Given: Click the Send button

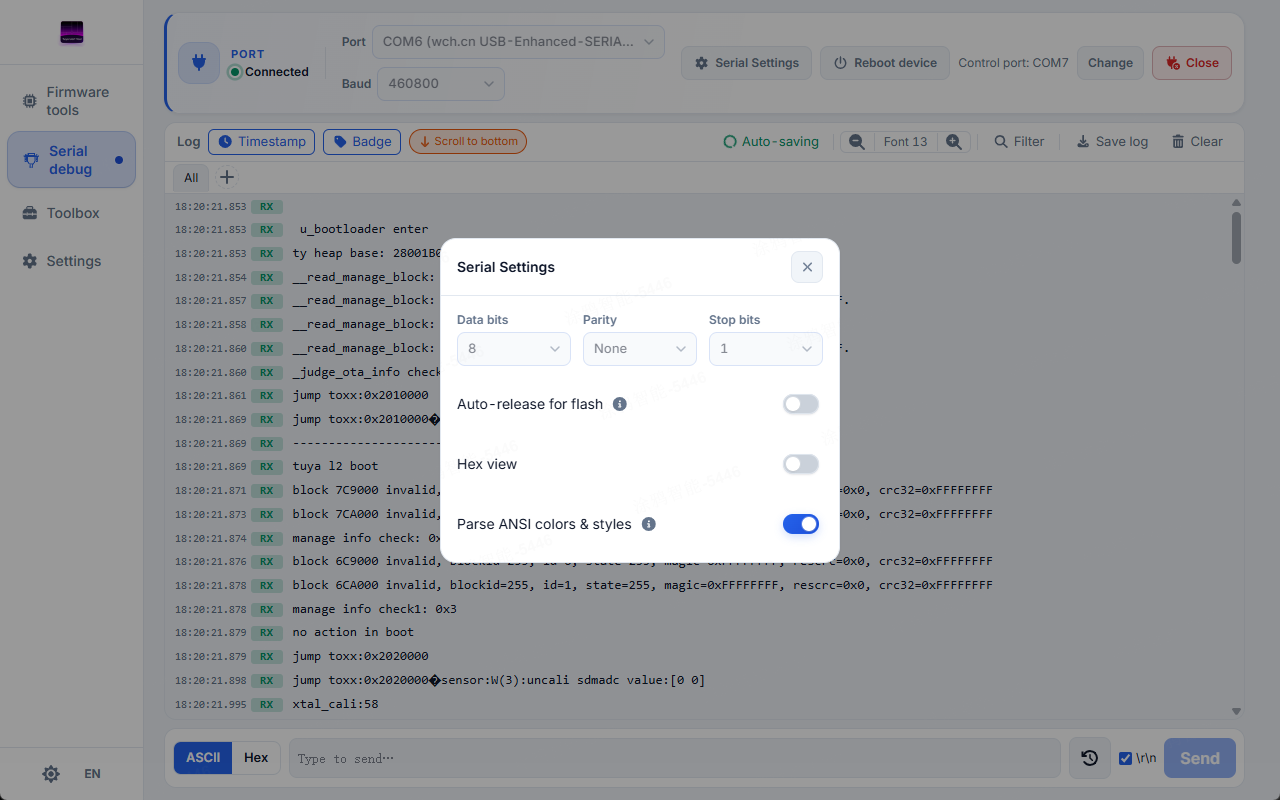Looking at the screenshot, I should (x=1200, y=758).
